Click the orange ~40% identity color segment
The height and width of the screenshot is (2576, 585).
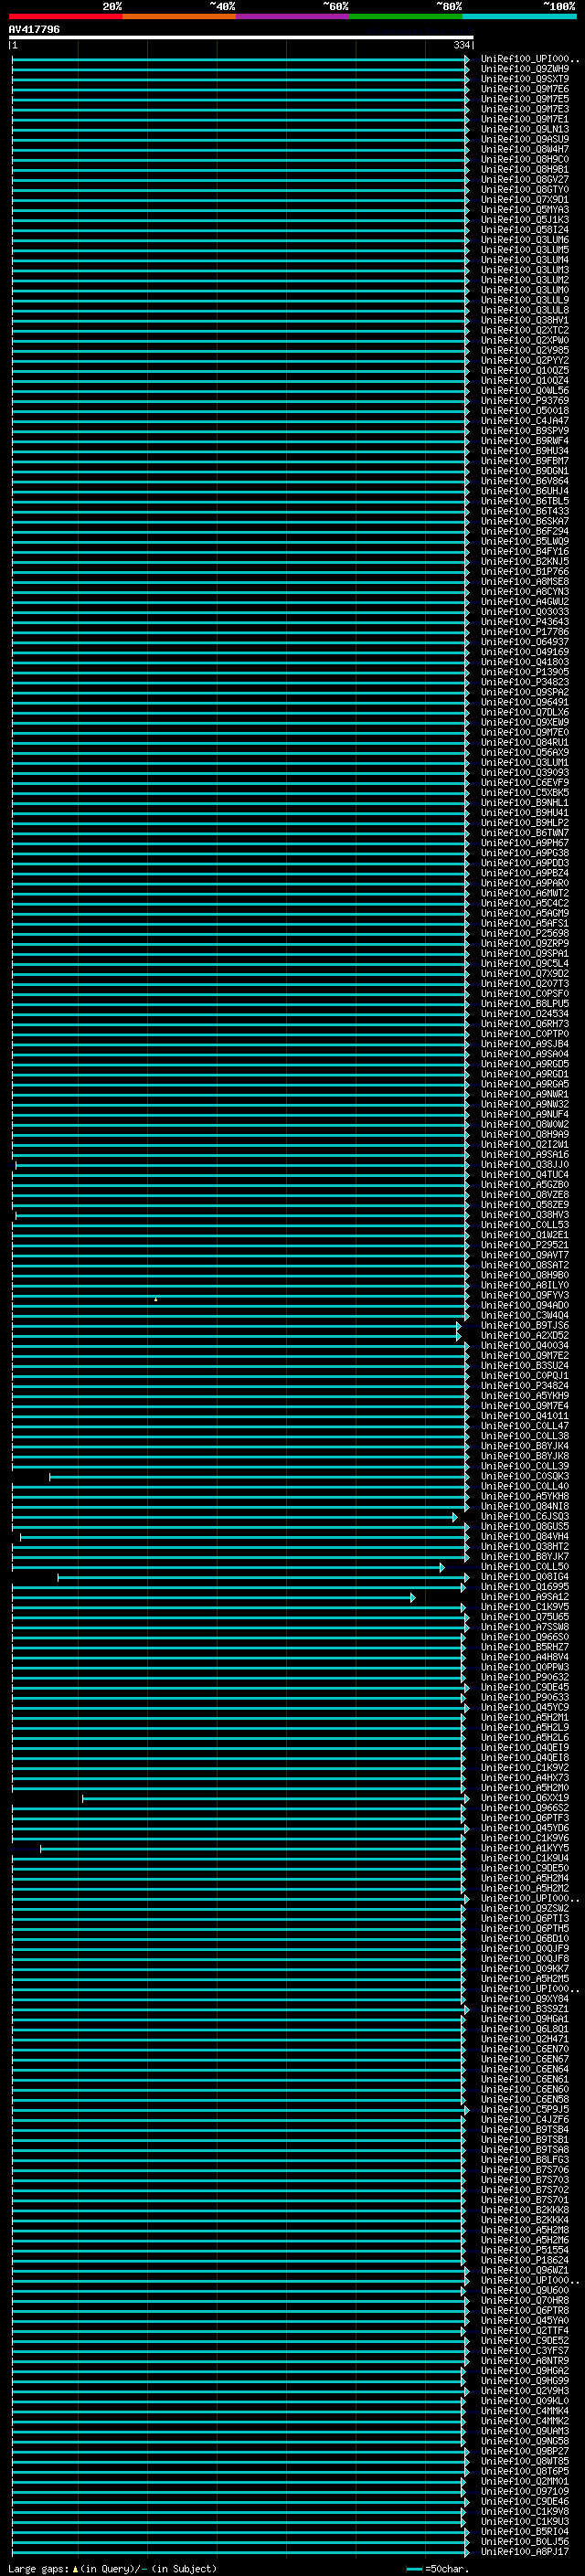[x=179, y=16]
